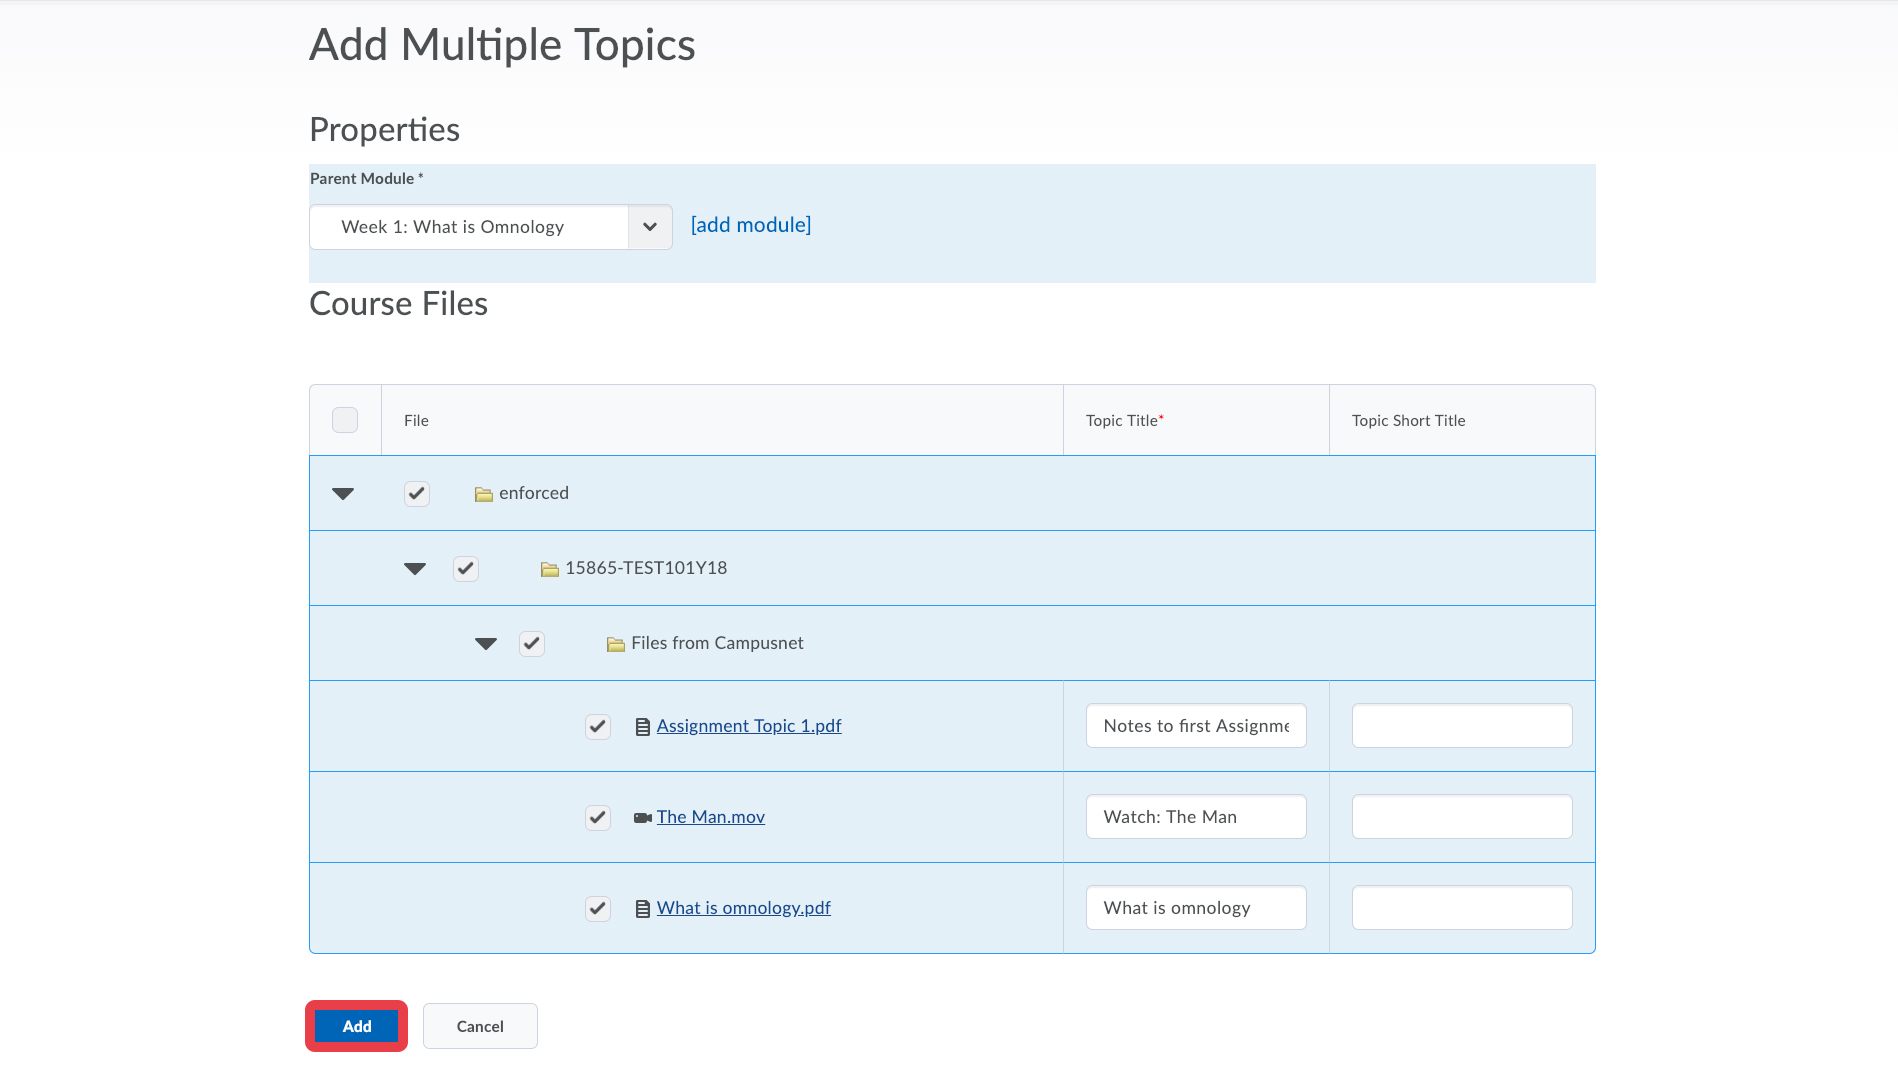Click the What is omnology.pdf document icon
Viewport: 1898px width, 1067px height.
[643, 909]
